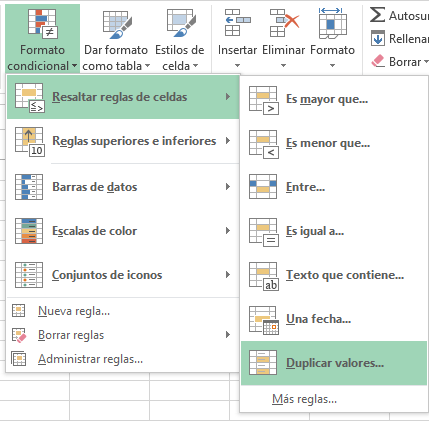Click Más reglas link
Screen dimensions: 429x421
[304, 399]
